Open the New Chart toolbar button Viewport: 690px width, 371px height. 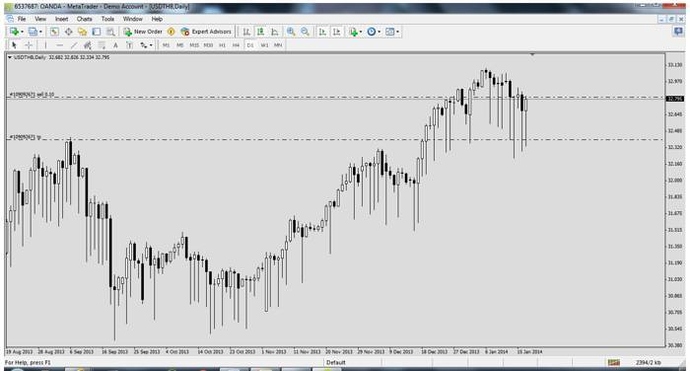tap(14, 32)
